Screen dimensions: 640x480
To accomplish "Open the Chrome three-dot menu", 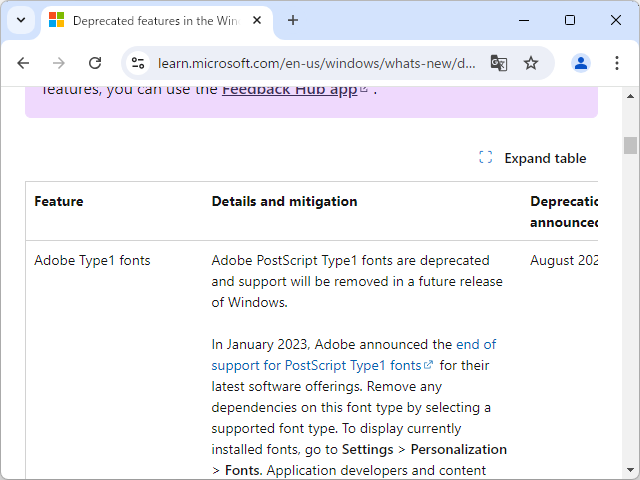I will (613, 63).
